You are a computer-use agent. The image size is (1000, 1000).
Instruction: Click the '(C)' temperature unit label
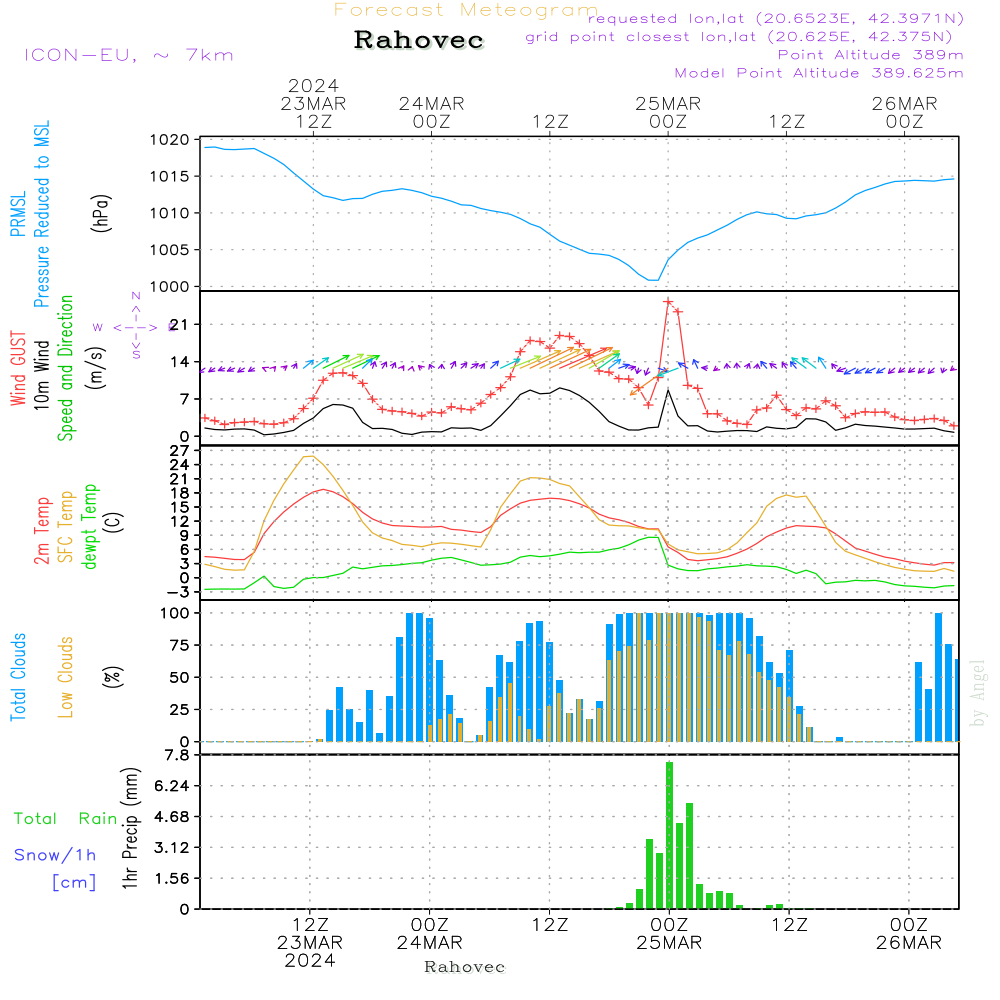click(x=114, y=522)
